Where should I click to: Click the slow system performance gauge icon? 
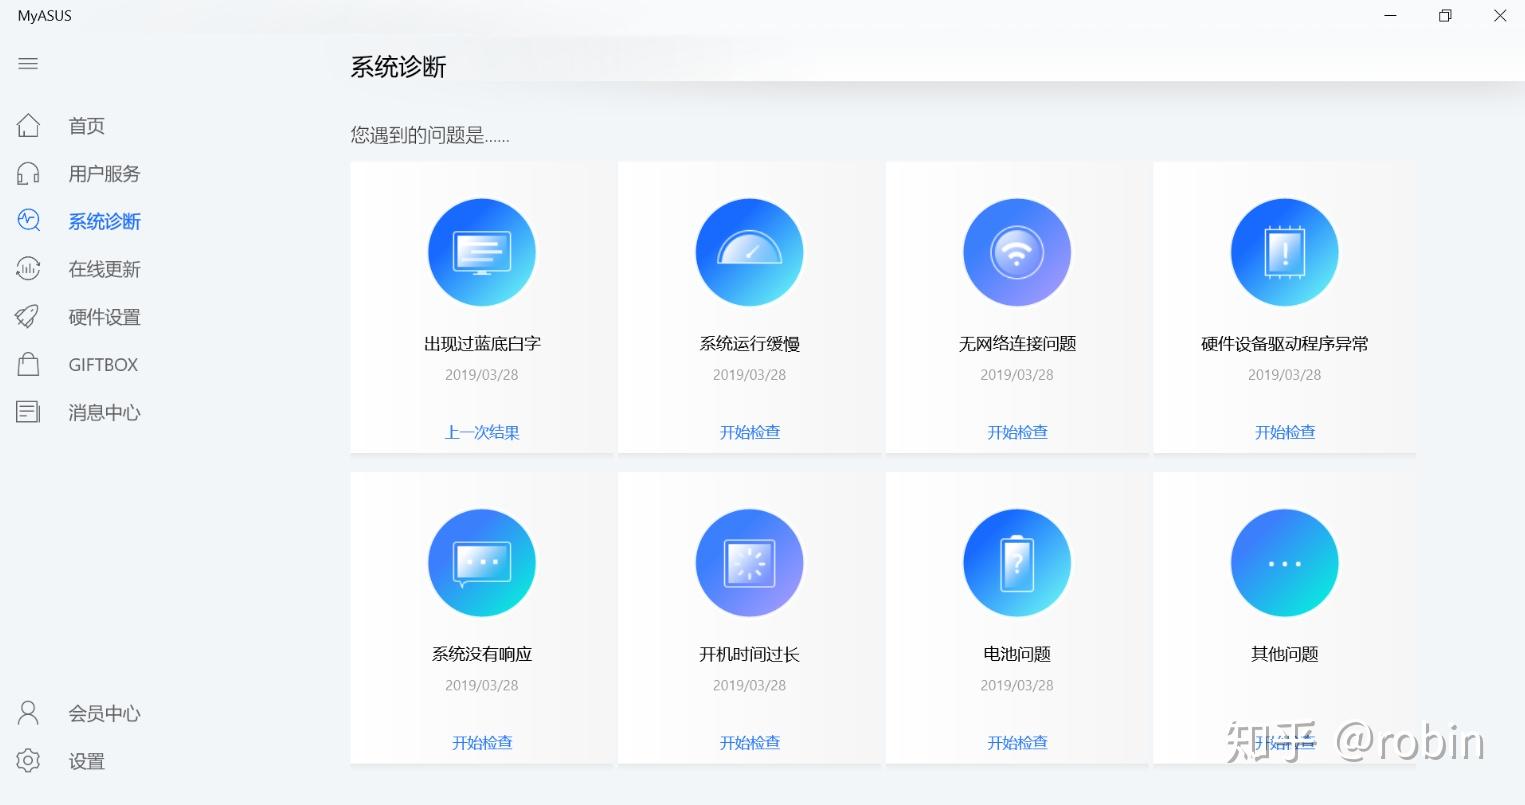tap(749, 252)
